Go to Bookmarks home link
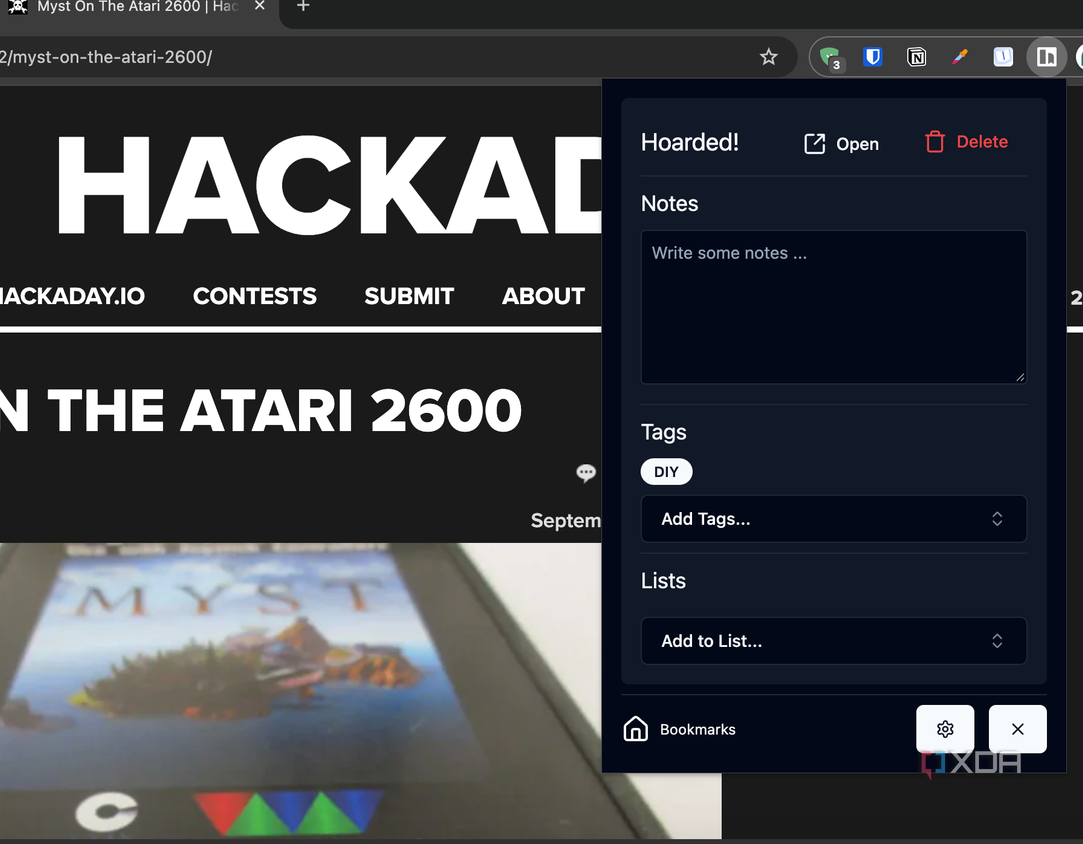Image resolution: width=1083 pixels, height=844 pixels. tap(679, 729)
